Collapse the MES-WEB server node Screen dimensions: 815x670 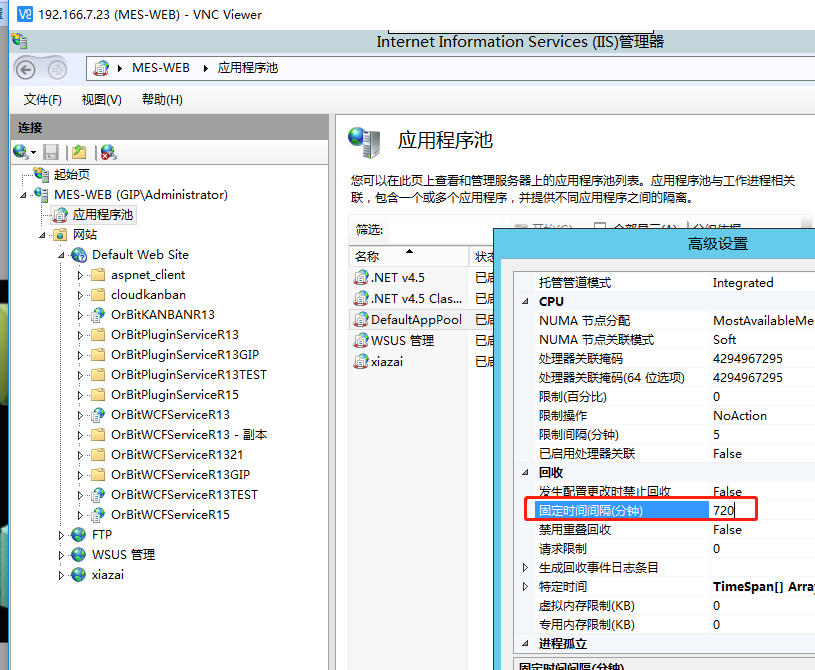point(23,195)
